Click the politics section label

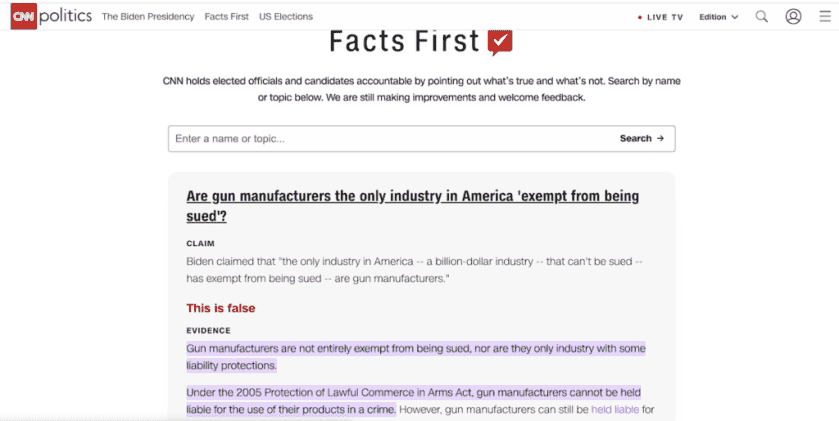pyautogui.click(x=66, y=16)
